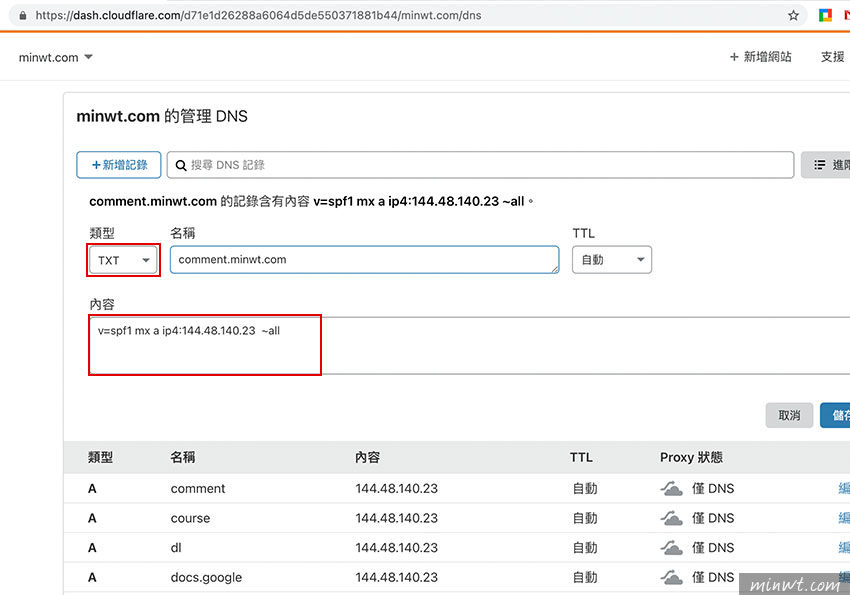Click the 進階 list button
Viewport: 850px width, 595px height.
pos(826,165)
